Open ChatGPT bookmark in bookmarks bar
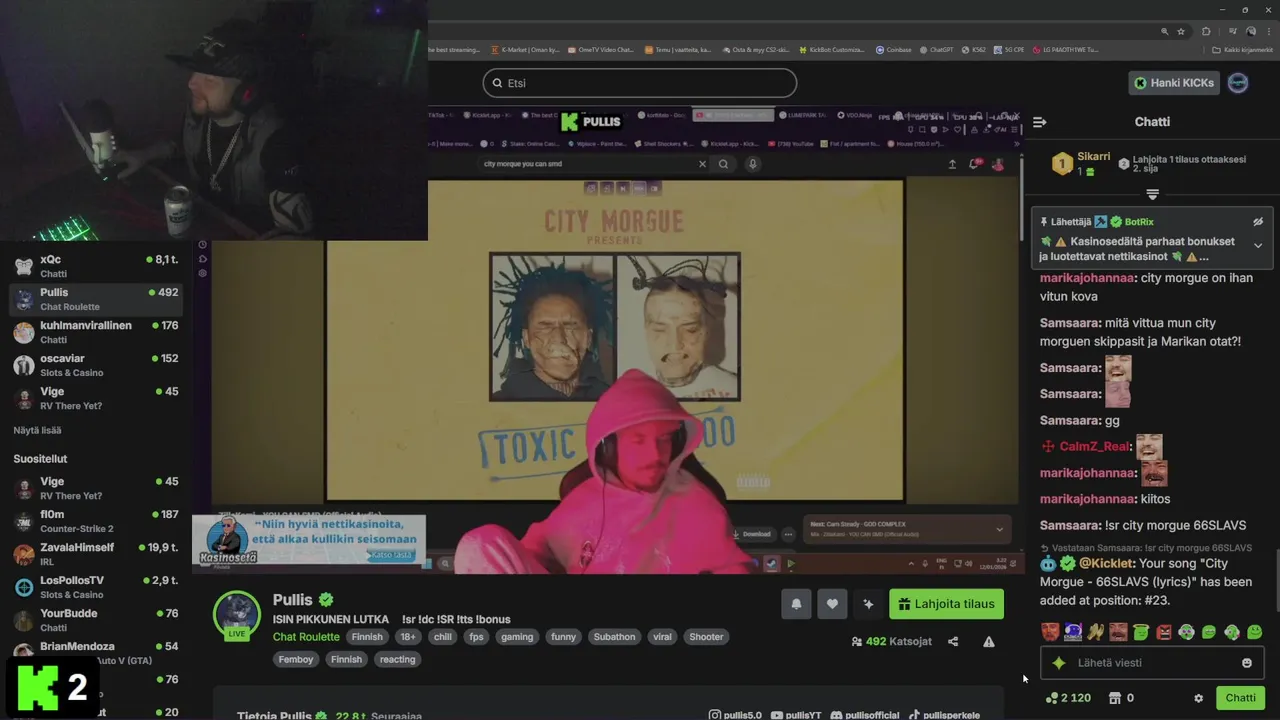1280x720 pixels. (935, 49)
